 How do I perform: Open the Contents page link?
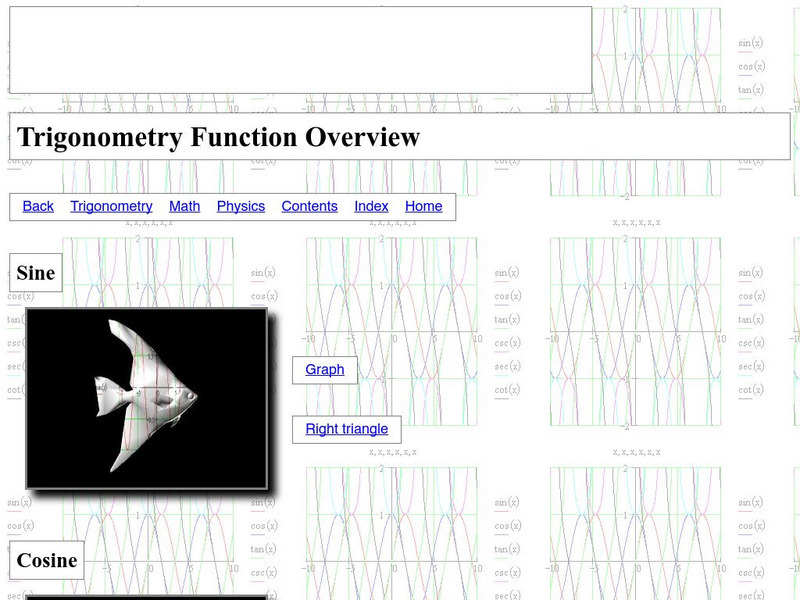point(310,206)
